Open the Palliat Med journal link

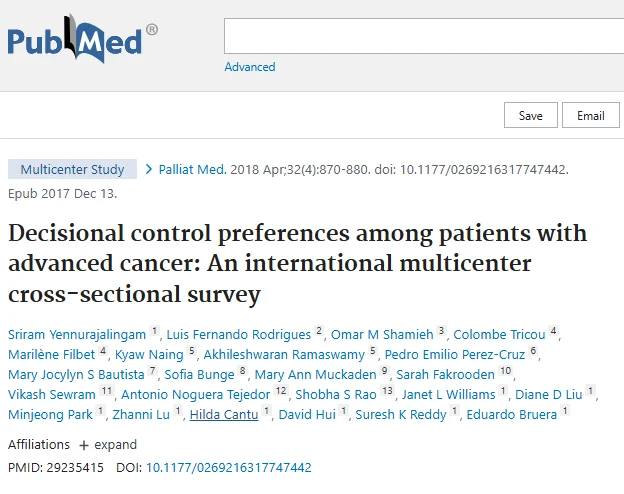click(192, 170)
